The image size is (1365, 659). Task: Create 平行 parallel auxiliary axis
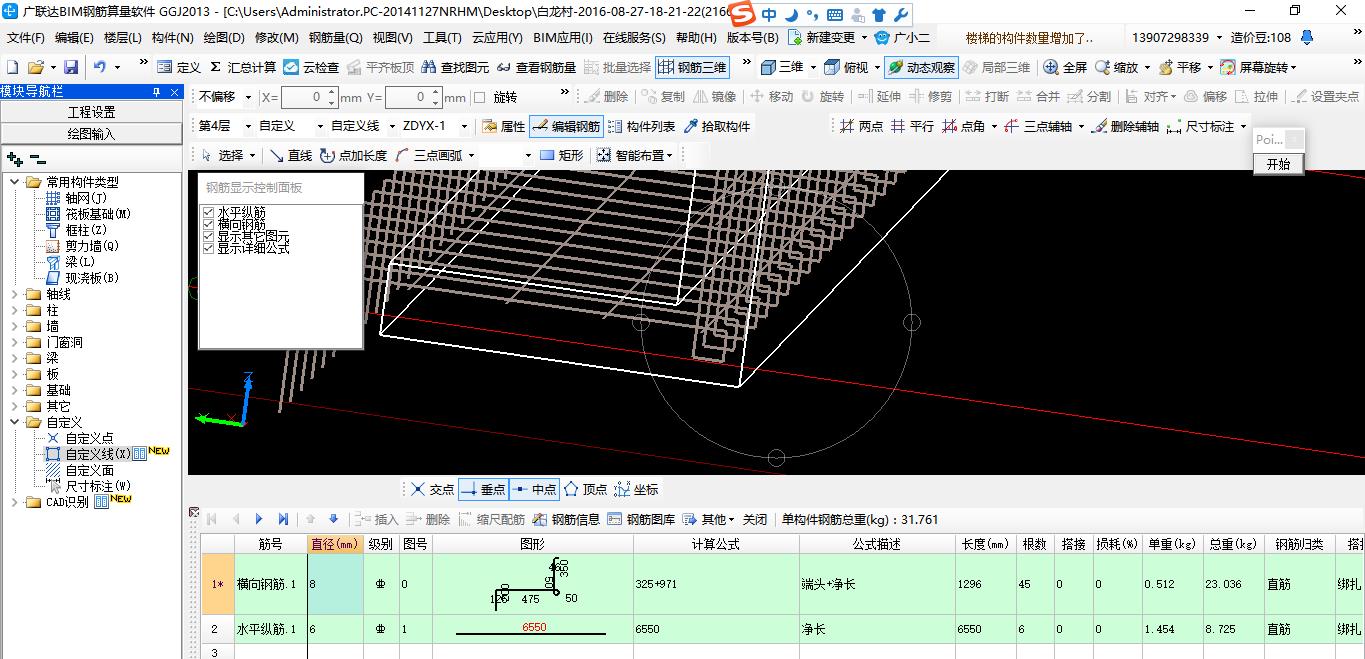[x=912, y=126]
